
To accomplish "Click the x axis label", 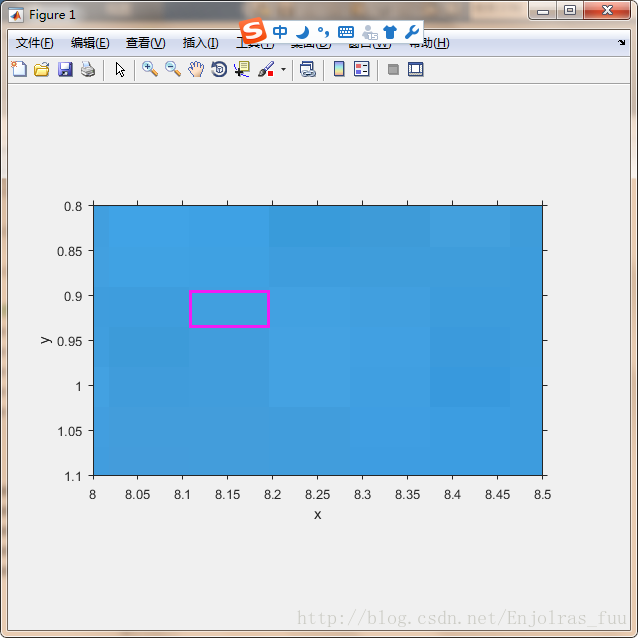I will coord(317,515).
